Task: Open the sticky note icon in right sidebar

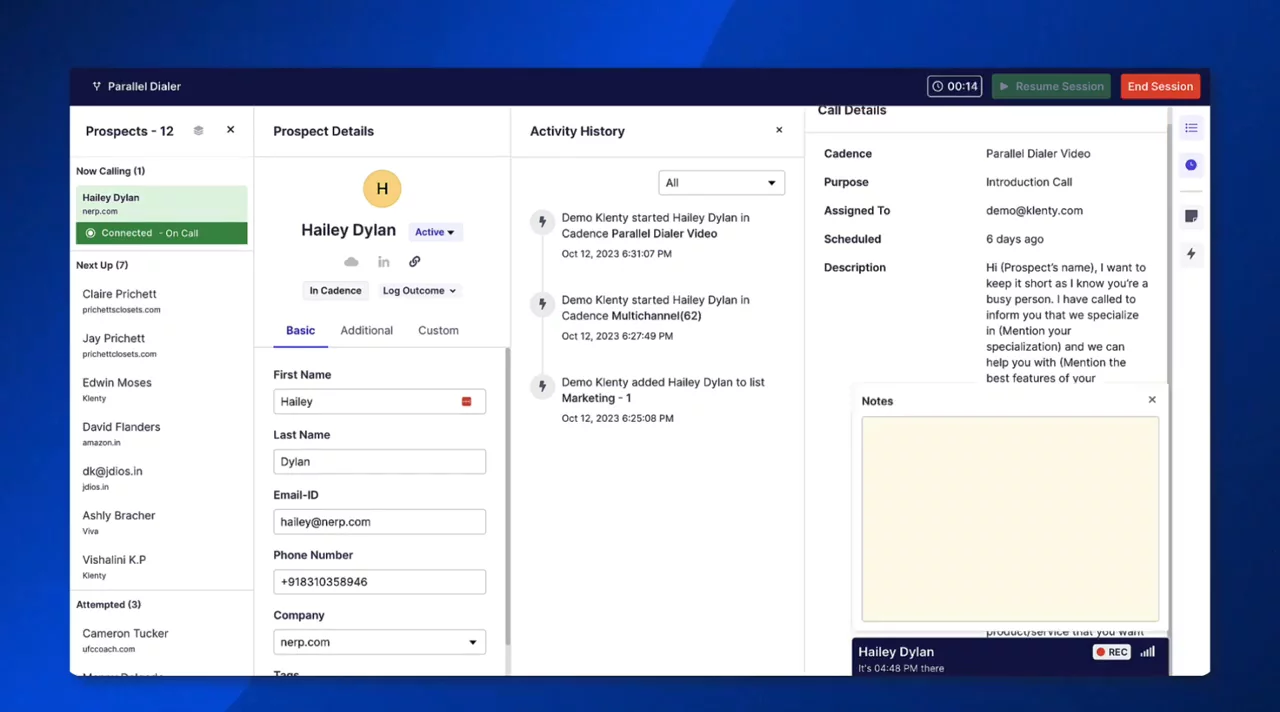Action: (1191, 216)
